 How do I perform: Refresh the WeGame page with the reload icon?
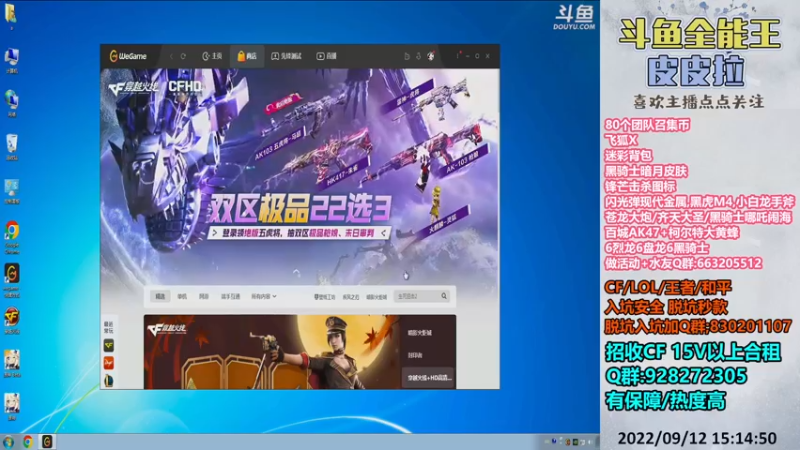183,56
